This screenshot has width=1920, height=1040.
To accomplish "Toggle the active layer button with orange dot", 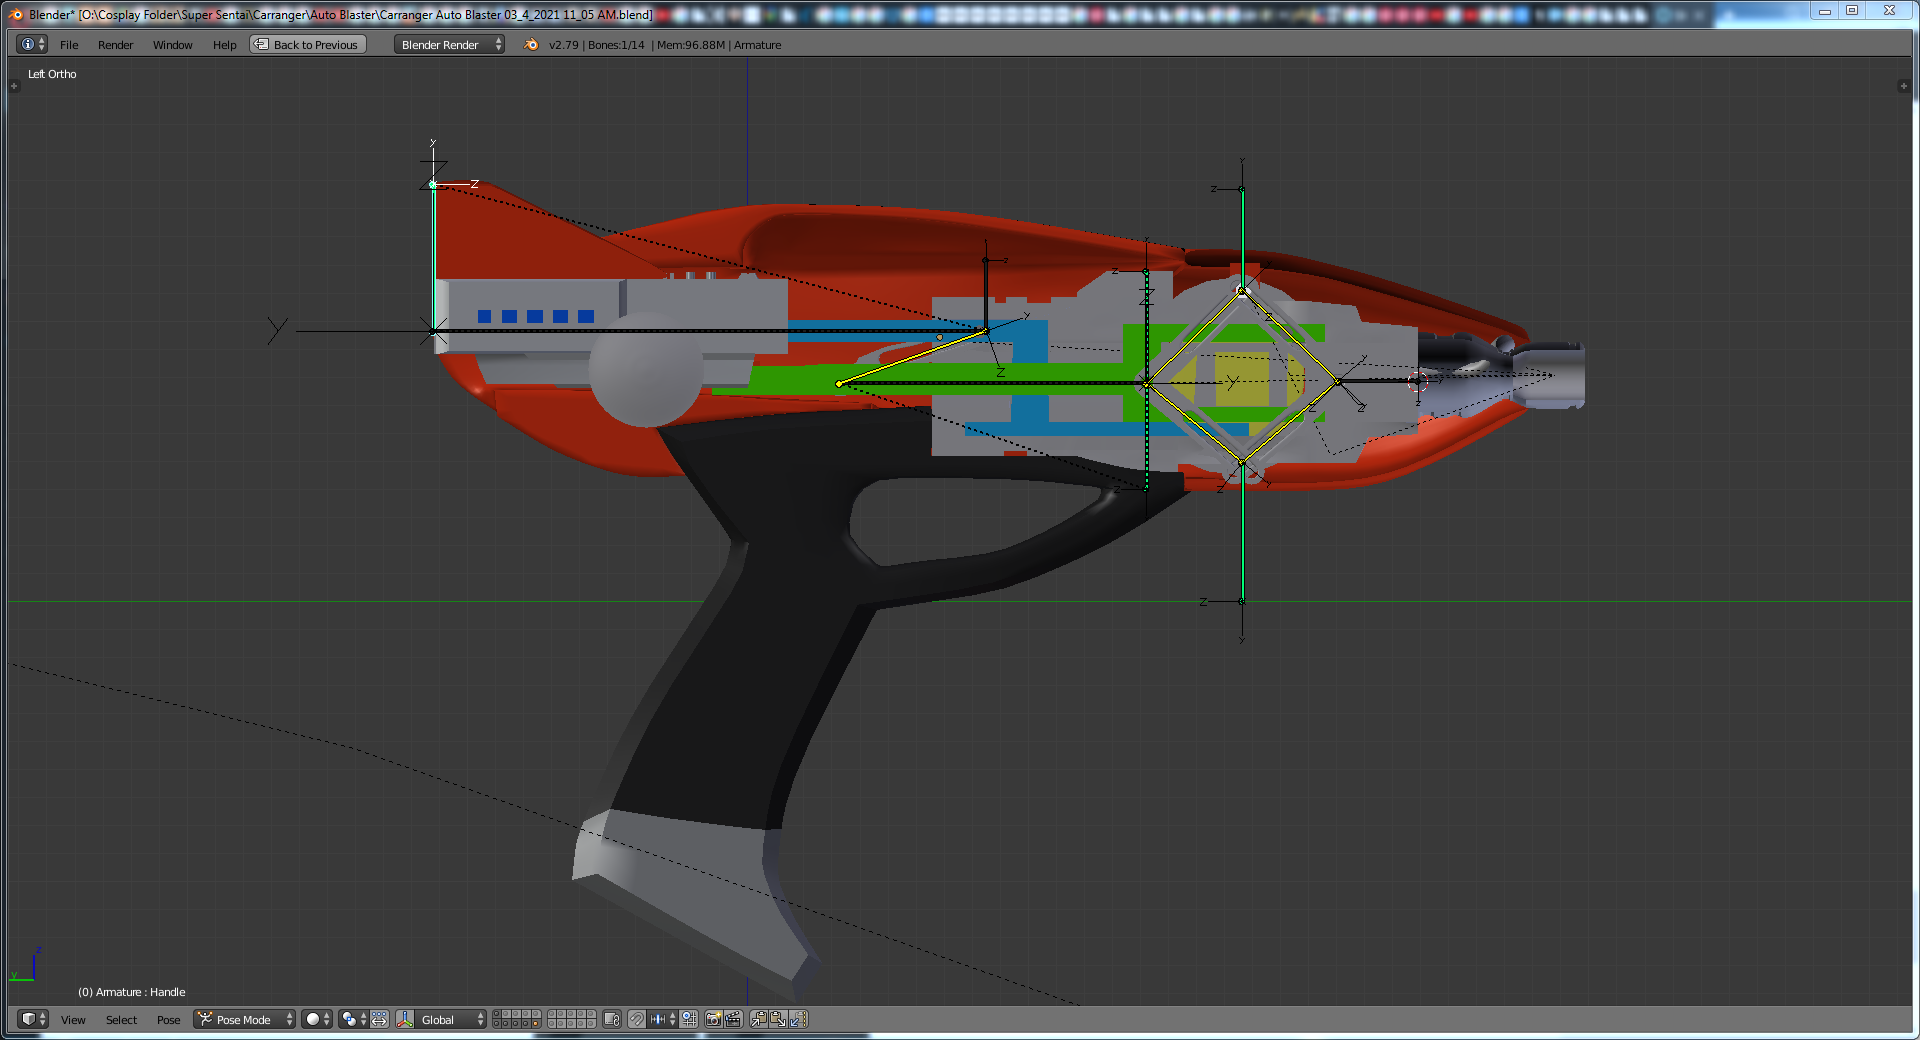I will click(536, 1024).
